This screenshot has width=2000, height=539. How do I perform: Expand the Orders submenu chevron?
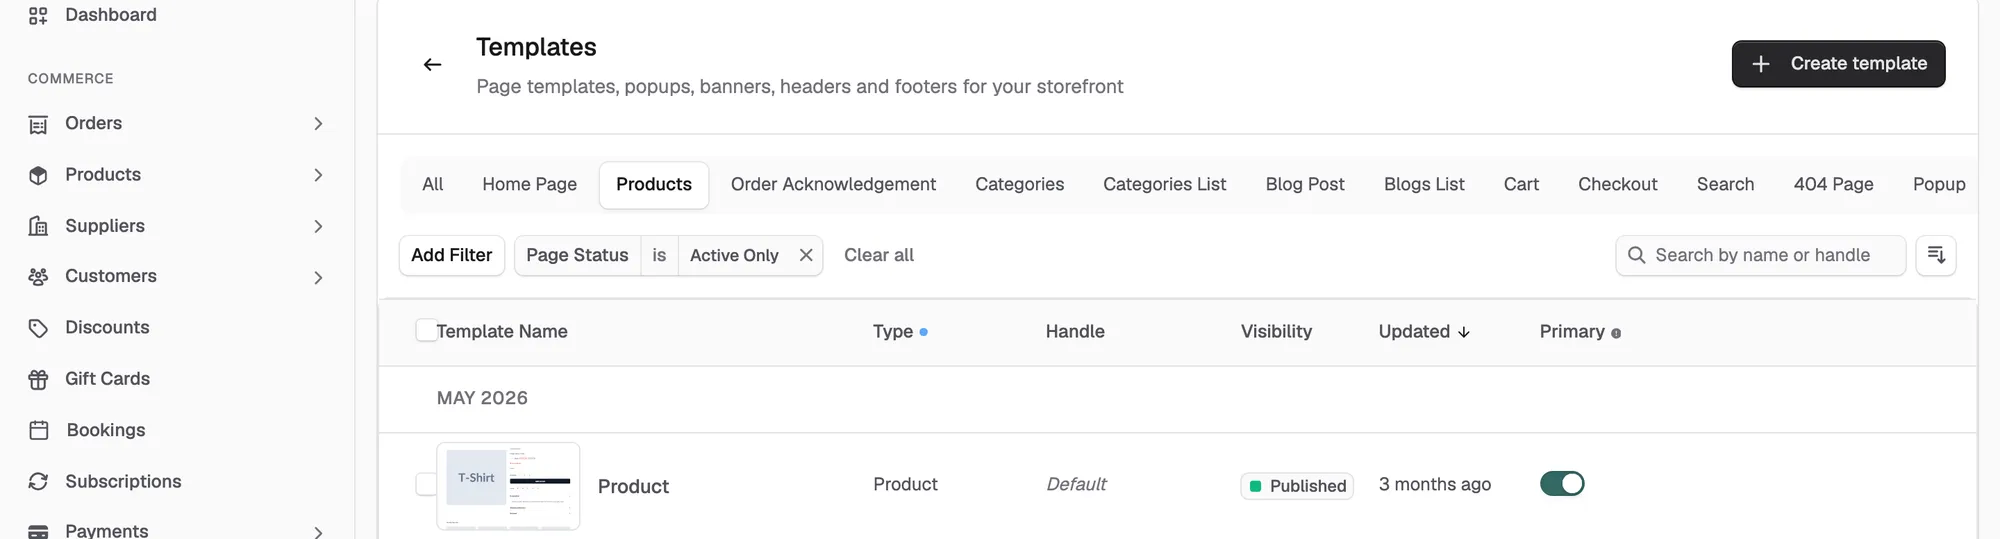[318, 124]
